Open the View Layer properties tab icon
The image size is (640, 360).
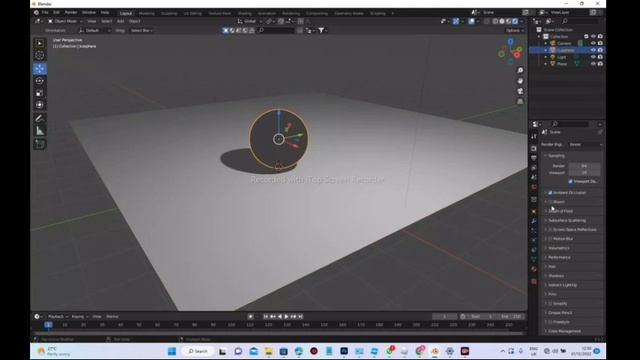click(534, 167)
